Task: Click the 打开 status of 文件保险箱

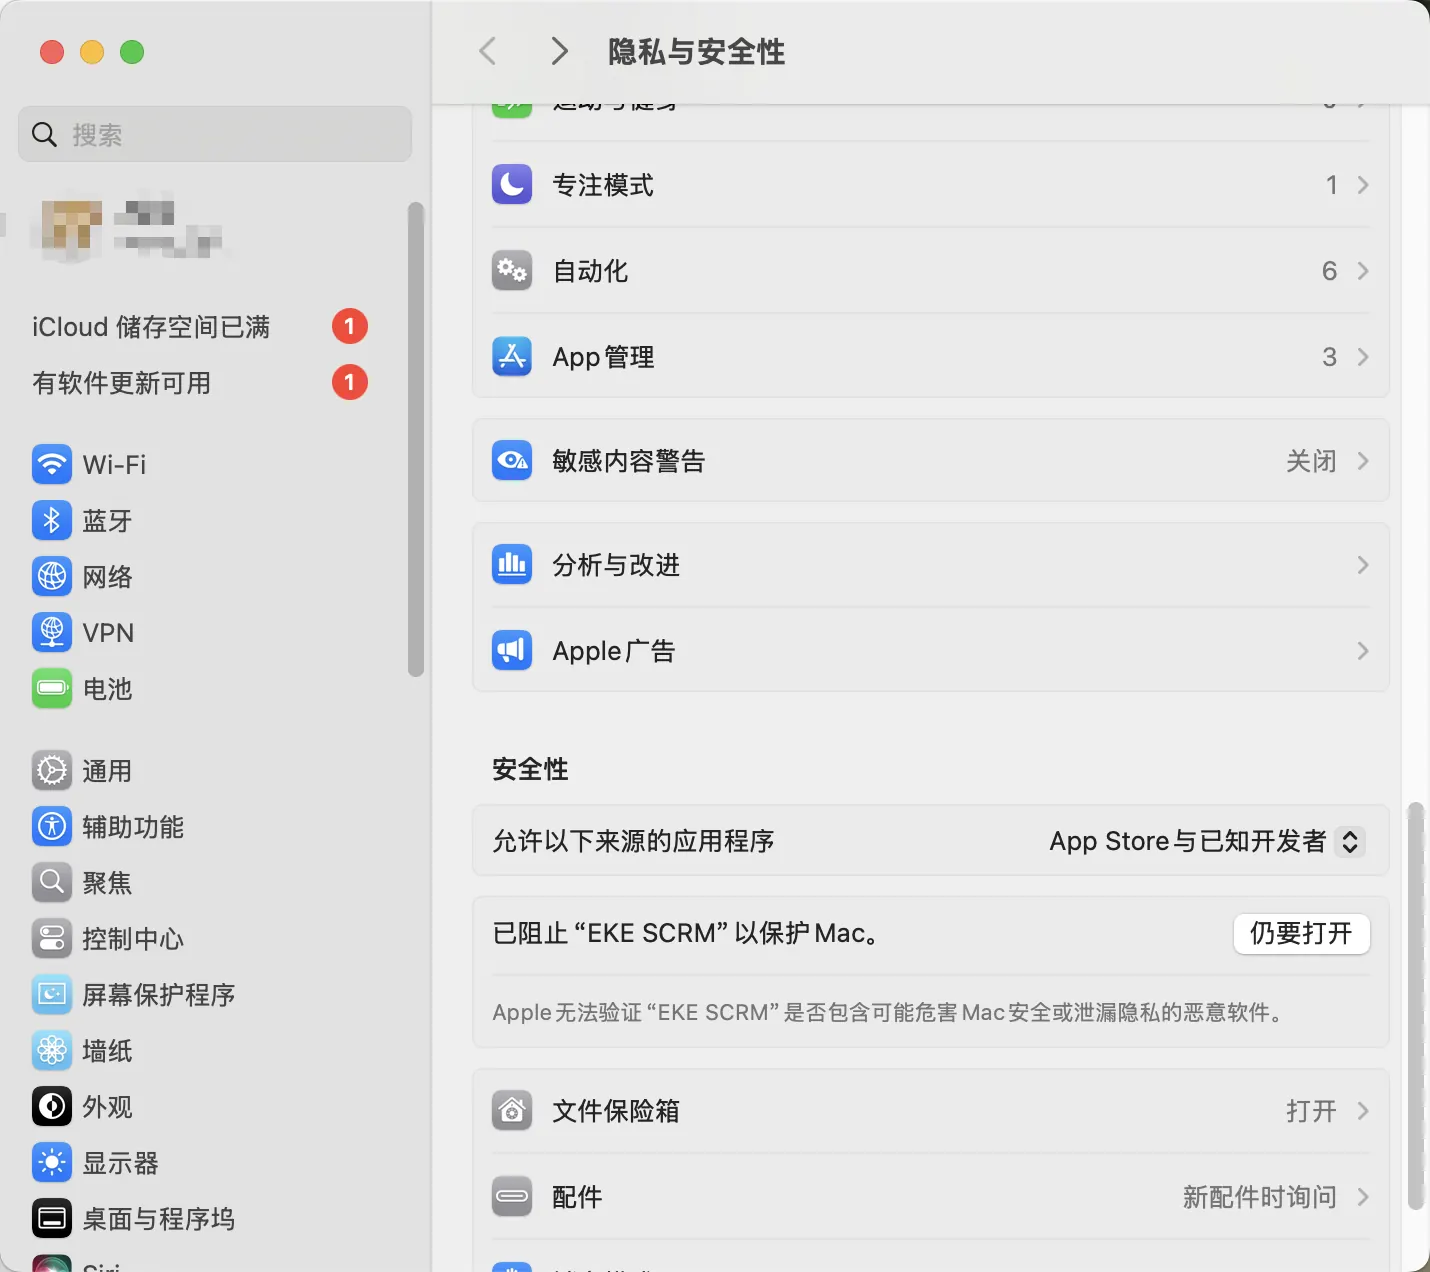Action: click(x=1311, y=1111)
